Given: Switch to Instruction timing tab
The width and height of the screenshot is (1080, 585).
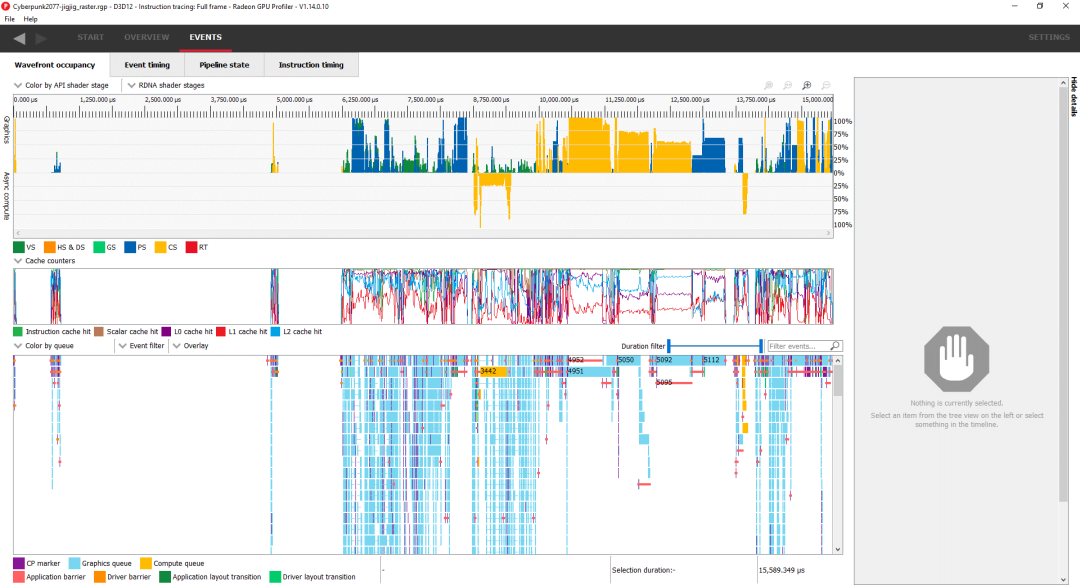Looking at the screenshot, I should pyautogui.click(x=311, y=65).
